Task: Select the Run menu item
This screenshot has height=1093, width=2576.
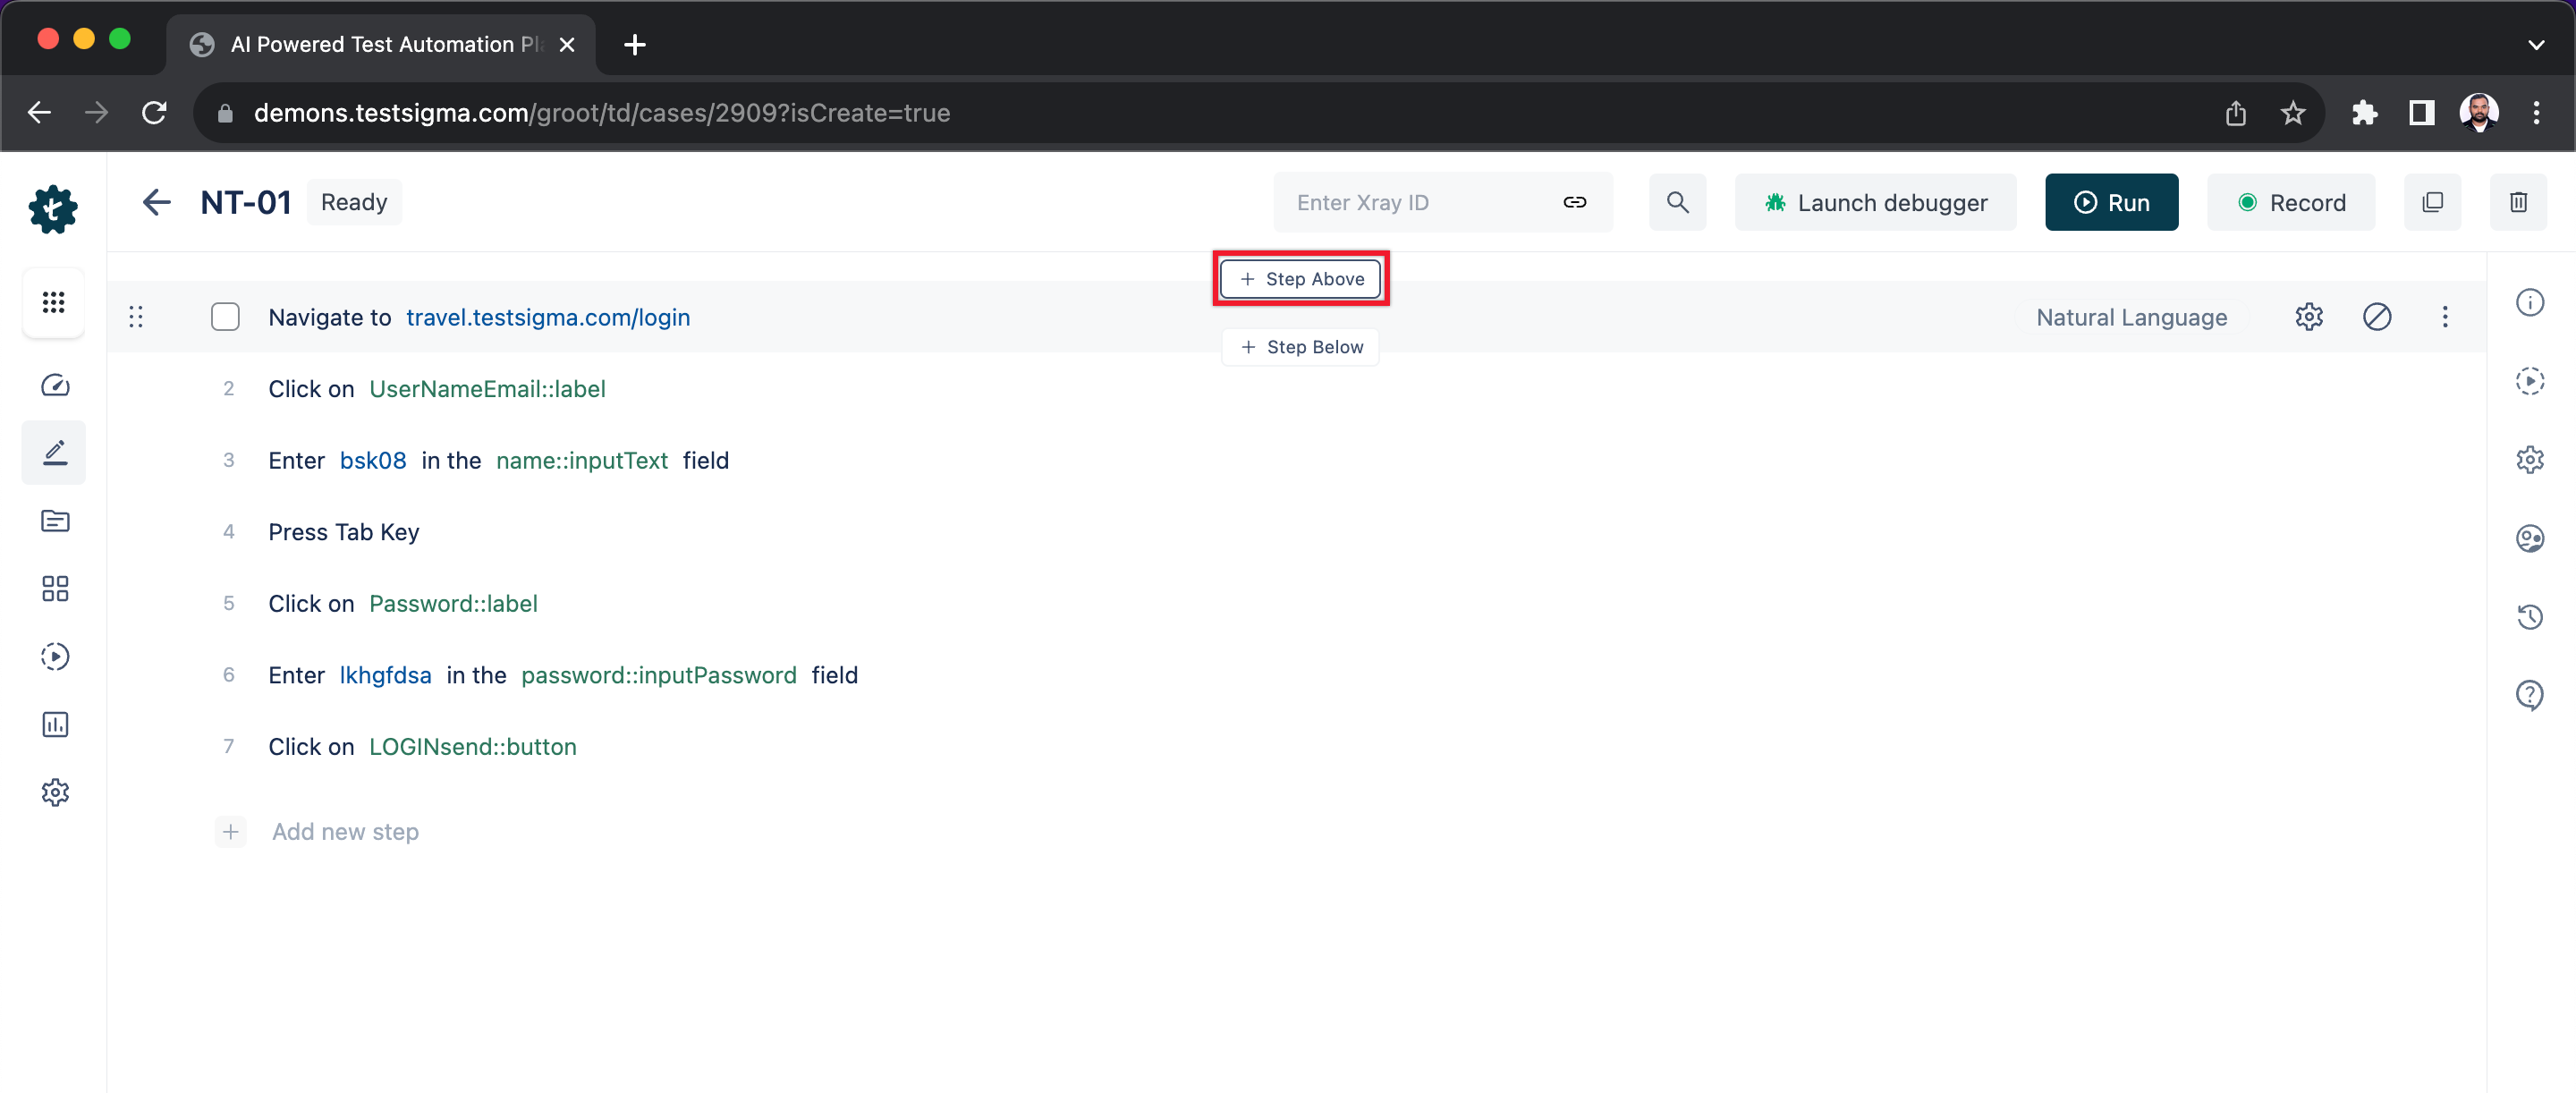Action: (x=2113, y=202)
